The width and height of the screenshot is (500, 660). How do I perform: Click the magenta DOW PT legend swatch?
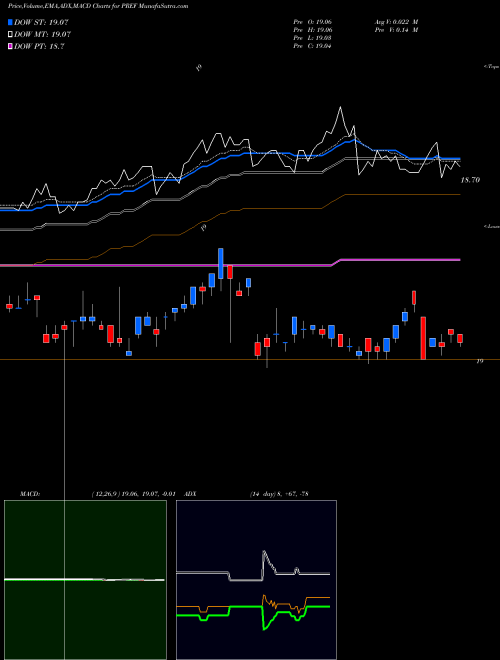[11, 46]
